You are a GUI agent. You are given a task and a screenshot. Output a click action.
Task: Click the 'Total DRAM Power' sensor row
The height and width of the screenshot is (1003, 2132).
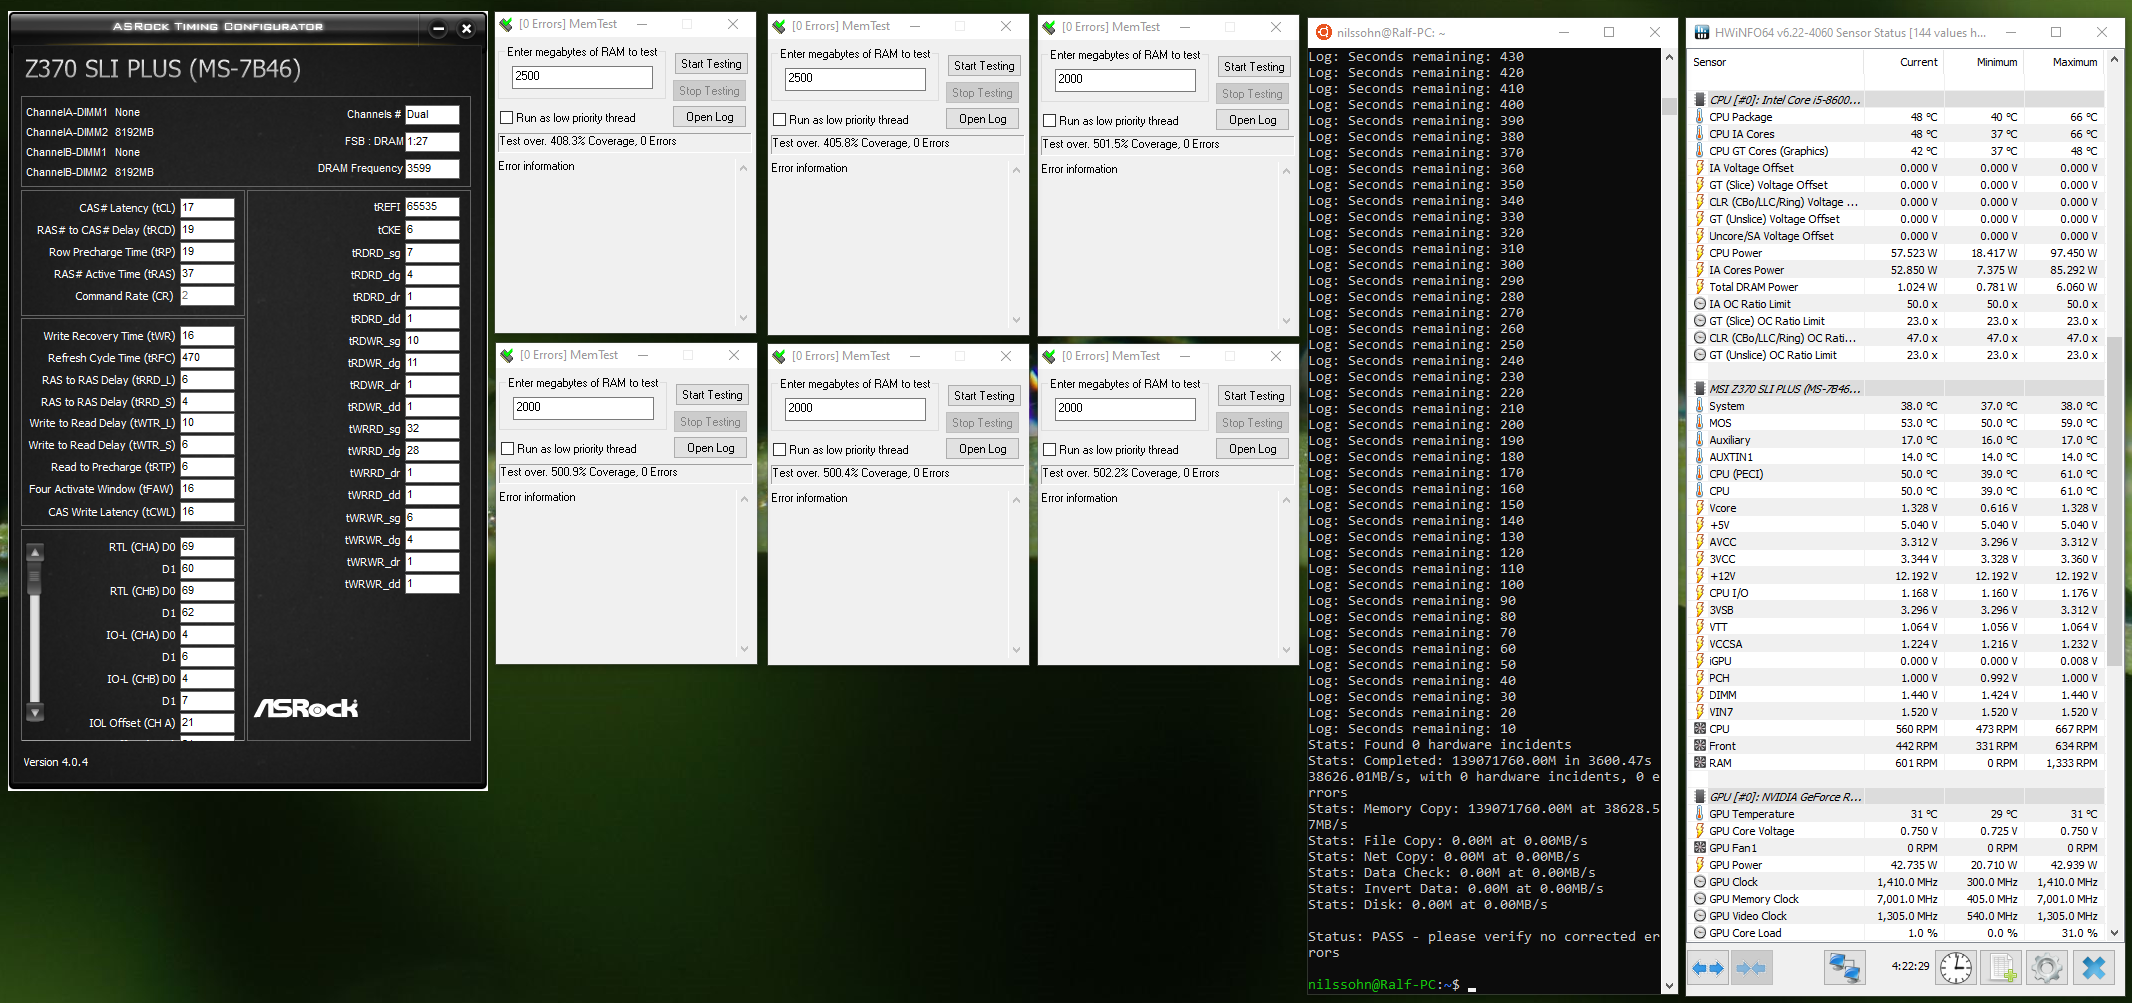click(x=1898, y=287)
